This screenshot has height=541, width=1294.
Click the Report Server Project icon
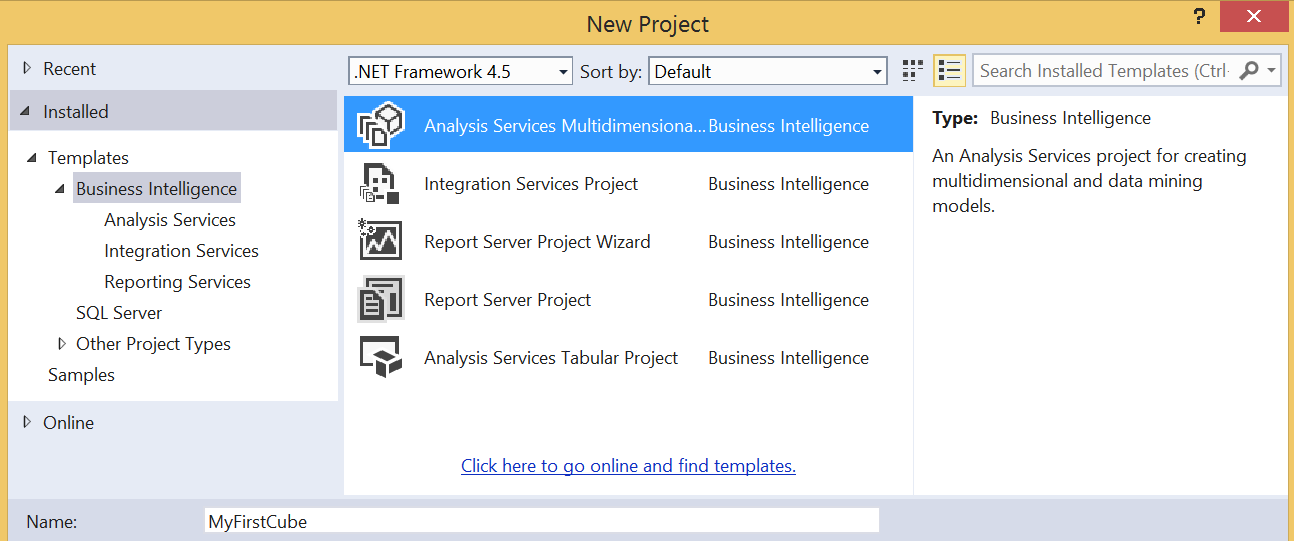(x=380, y=300)
